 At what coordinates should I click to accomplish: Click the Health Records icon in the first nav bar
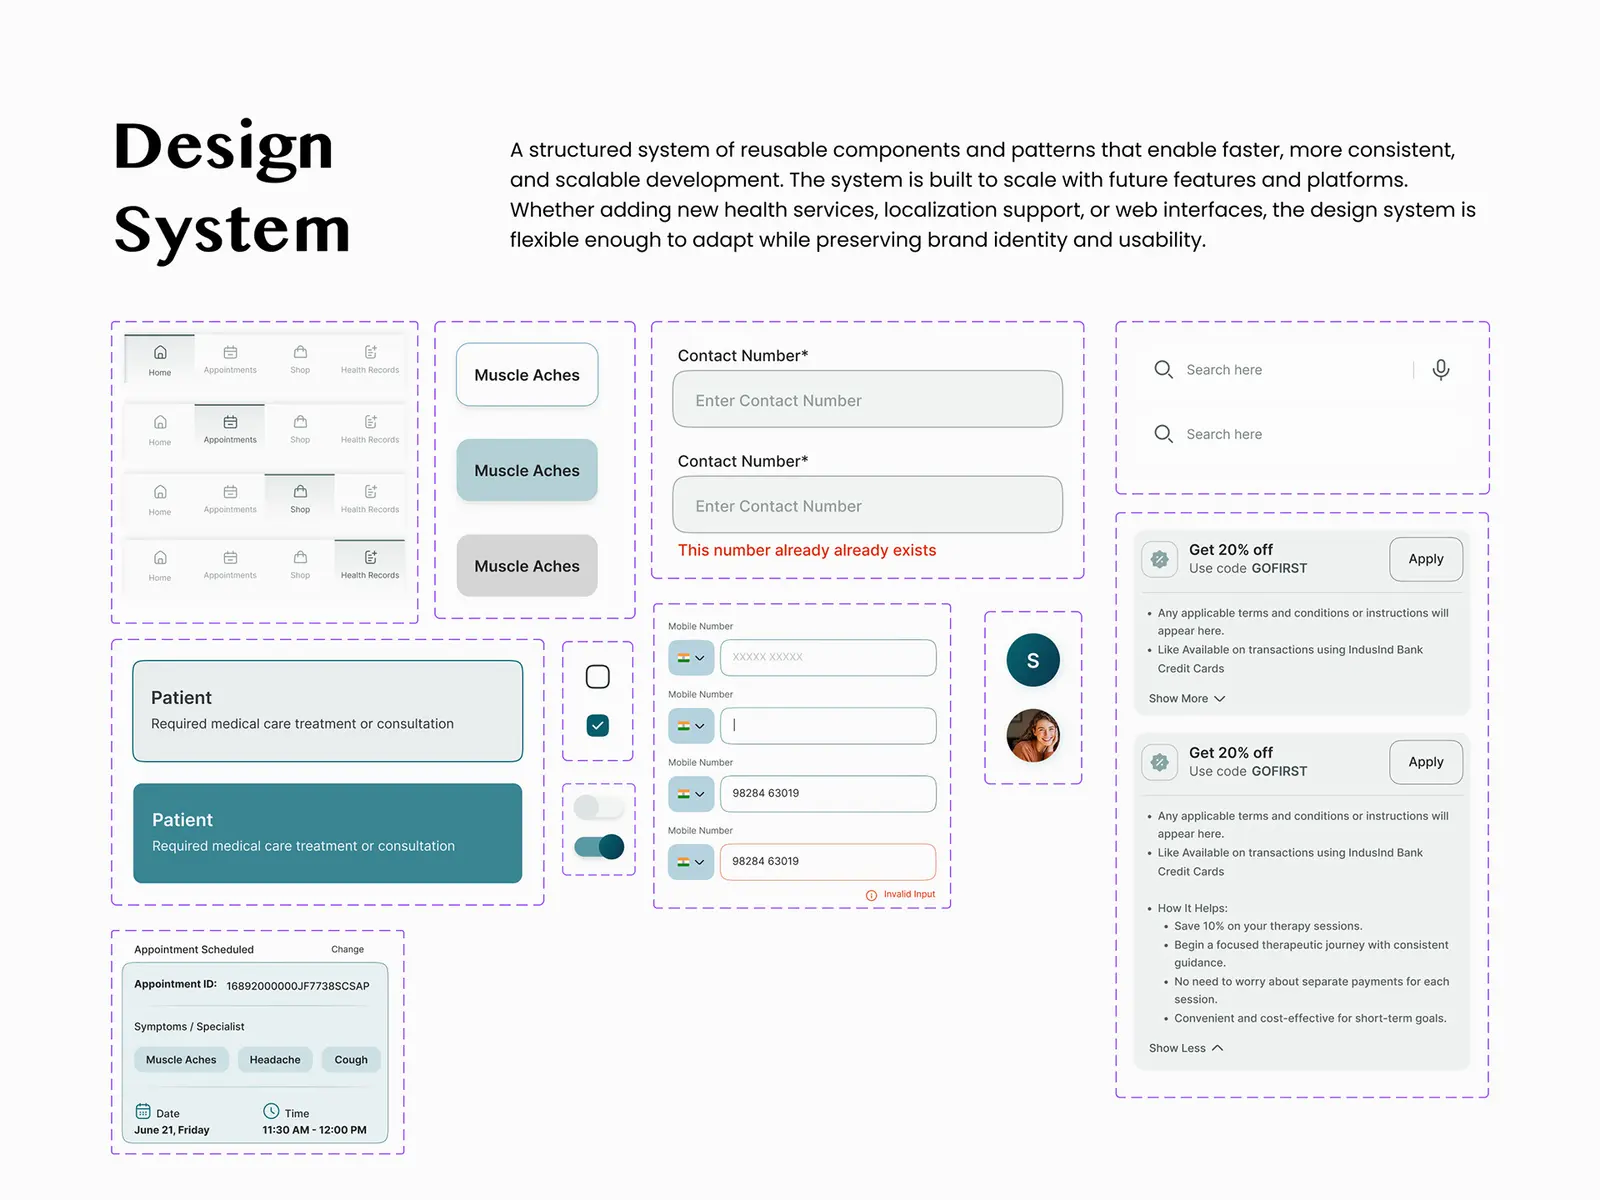[370, 352]
